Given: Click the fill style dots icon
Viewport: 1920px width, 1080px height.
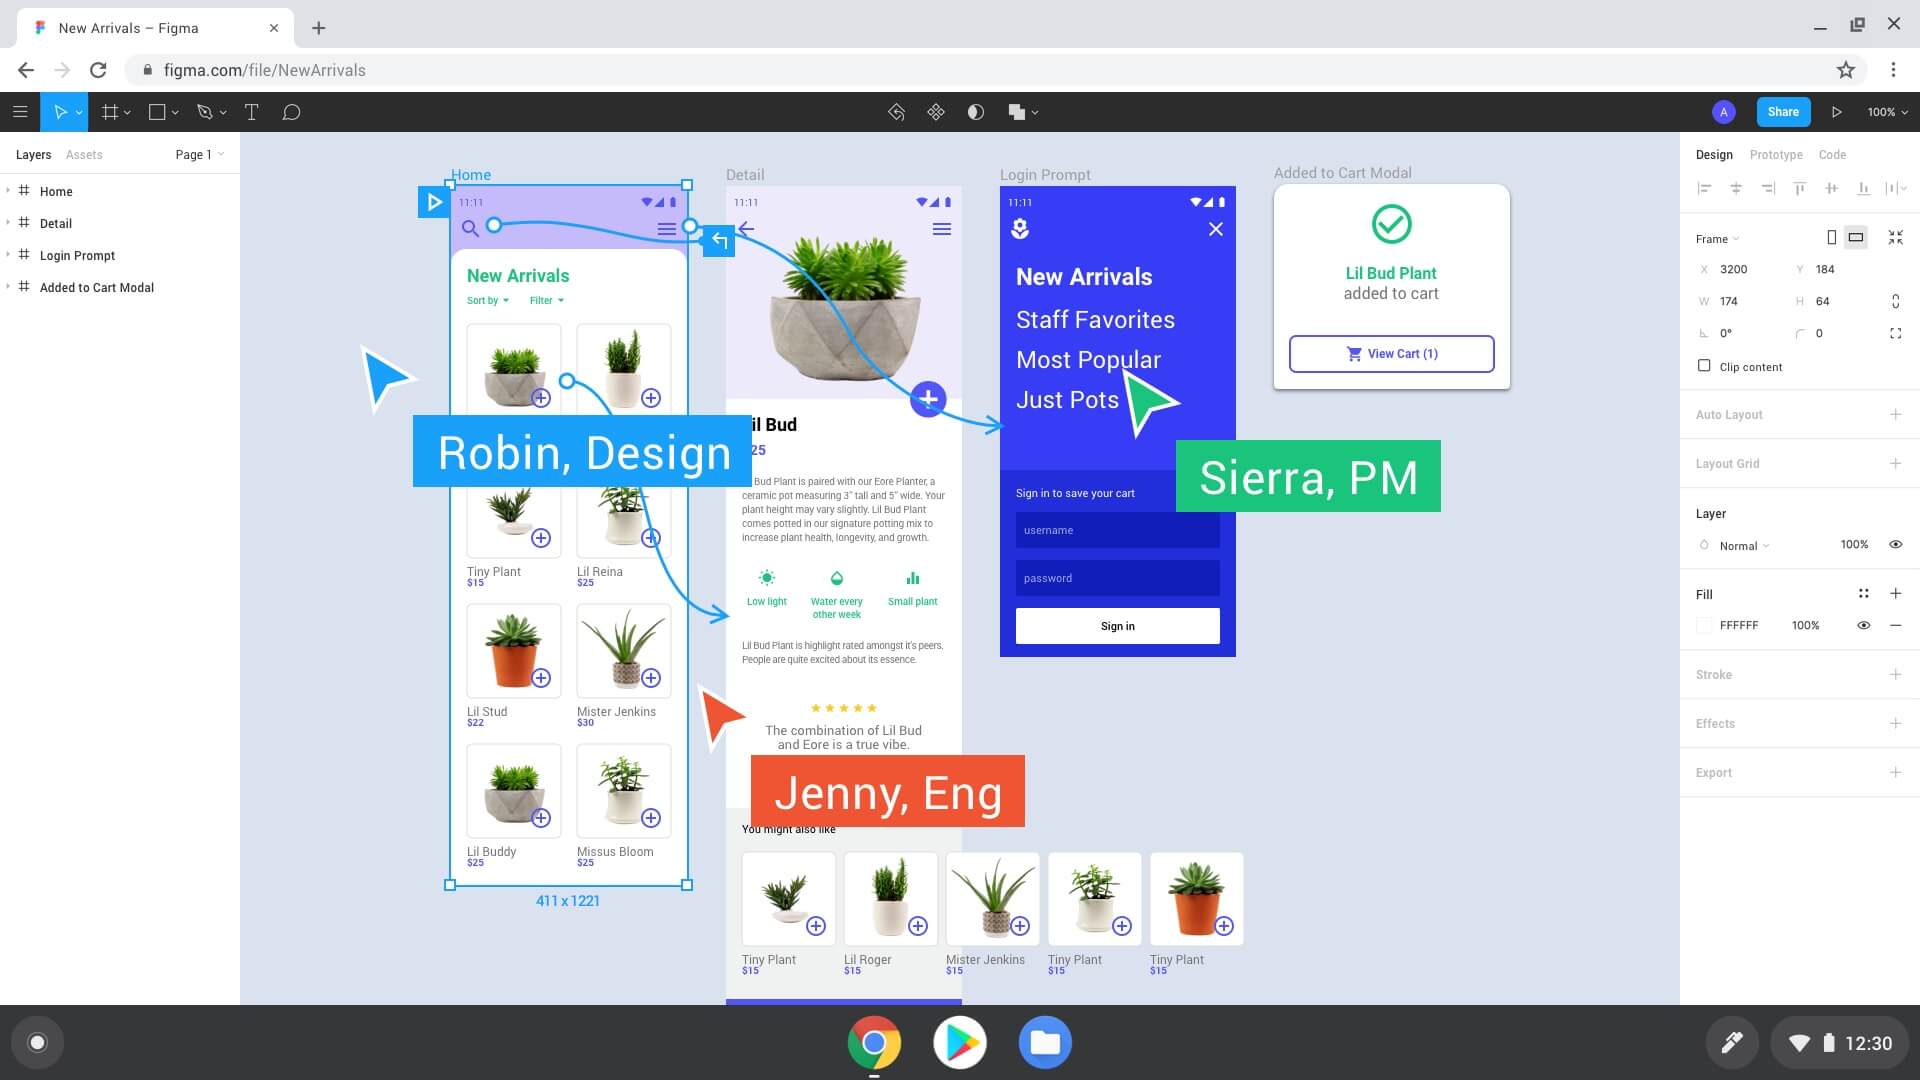Looking at the screenshot, I should tap(1864, 593).
